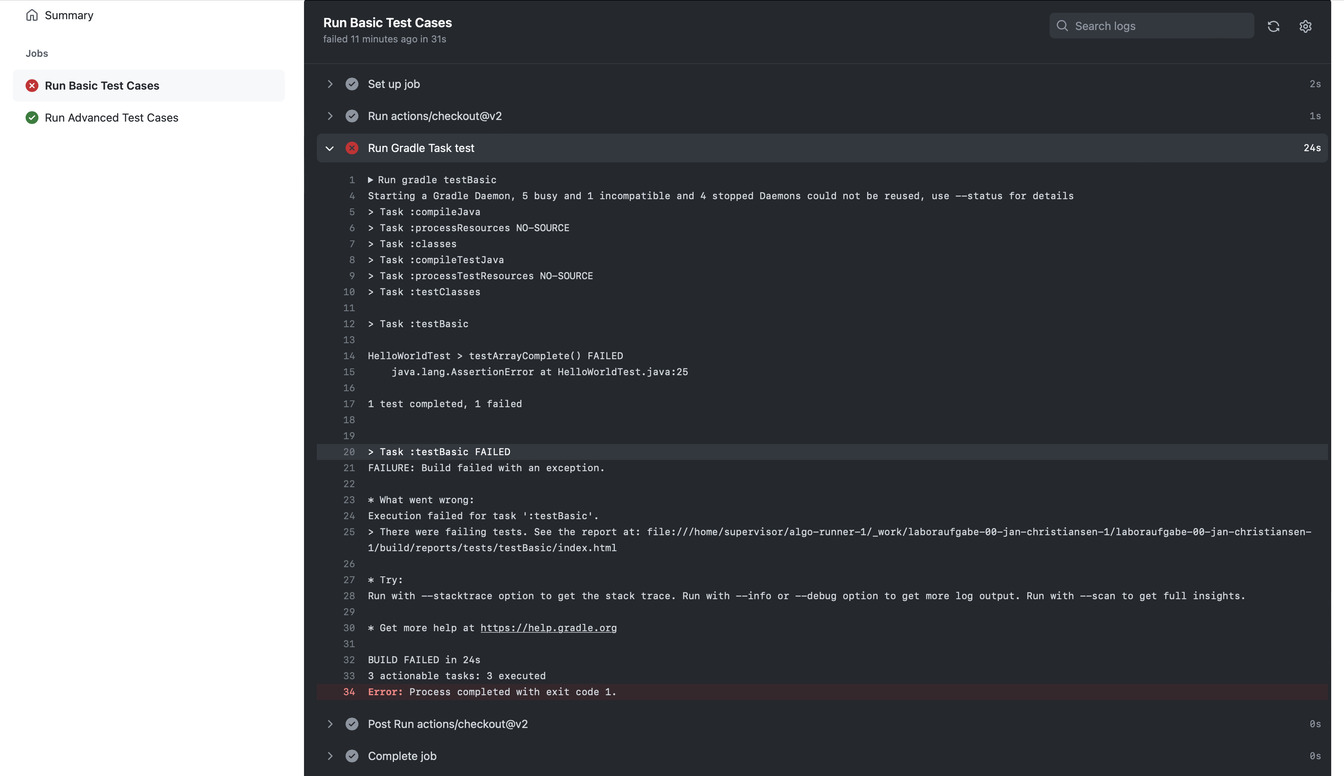Screen dimensions: 1344x776
Task: Expand the Complete job step
Action: coord(330,756)
